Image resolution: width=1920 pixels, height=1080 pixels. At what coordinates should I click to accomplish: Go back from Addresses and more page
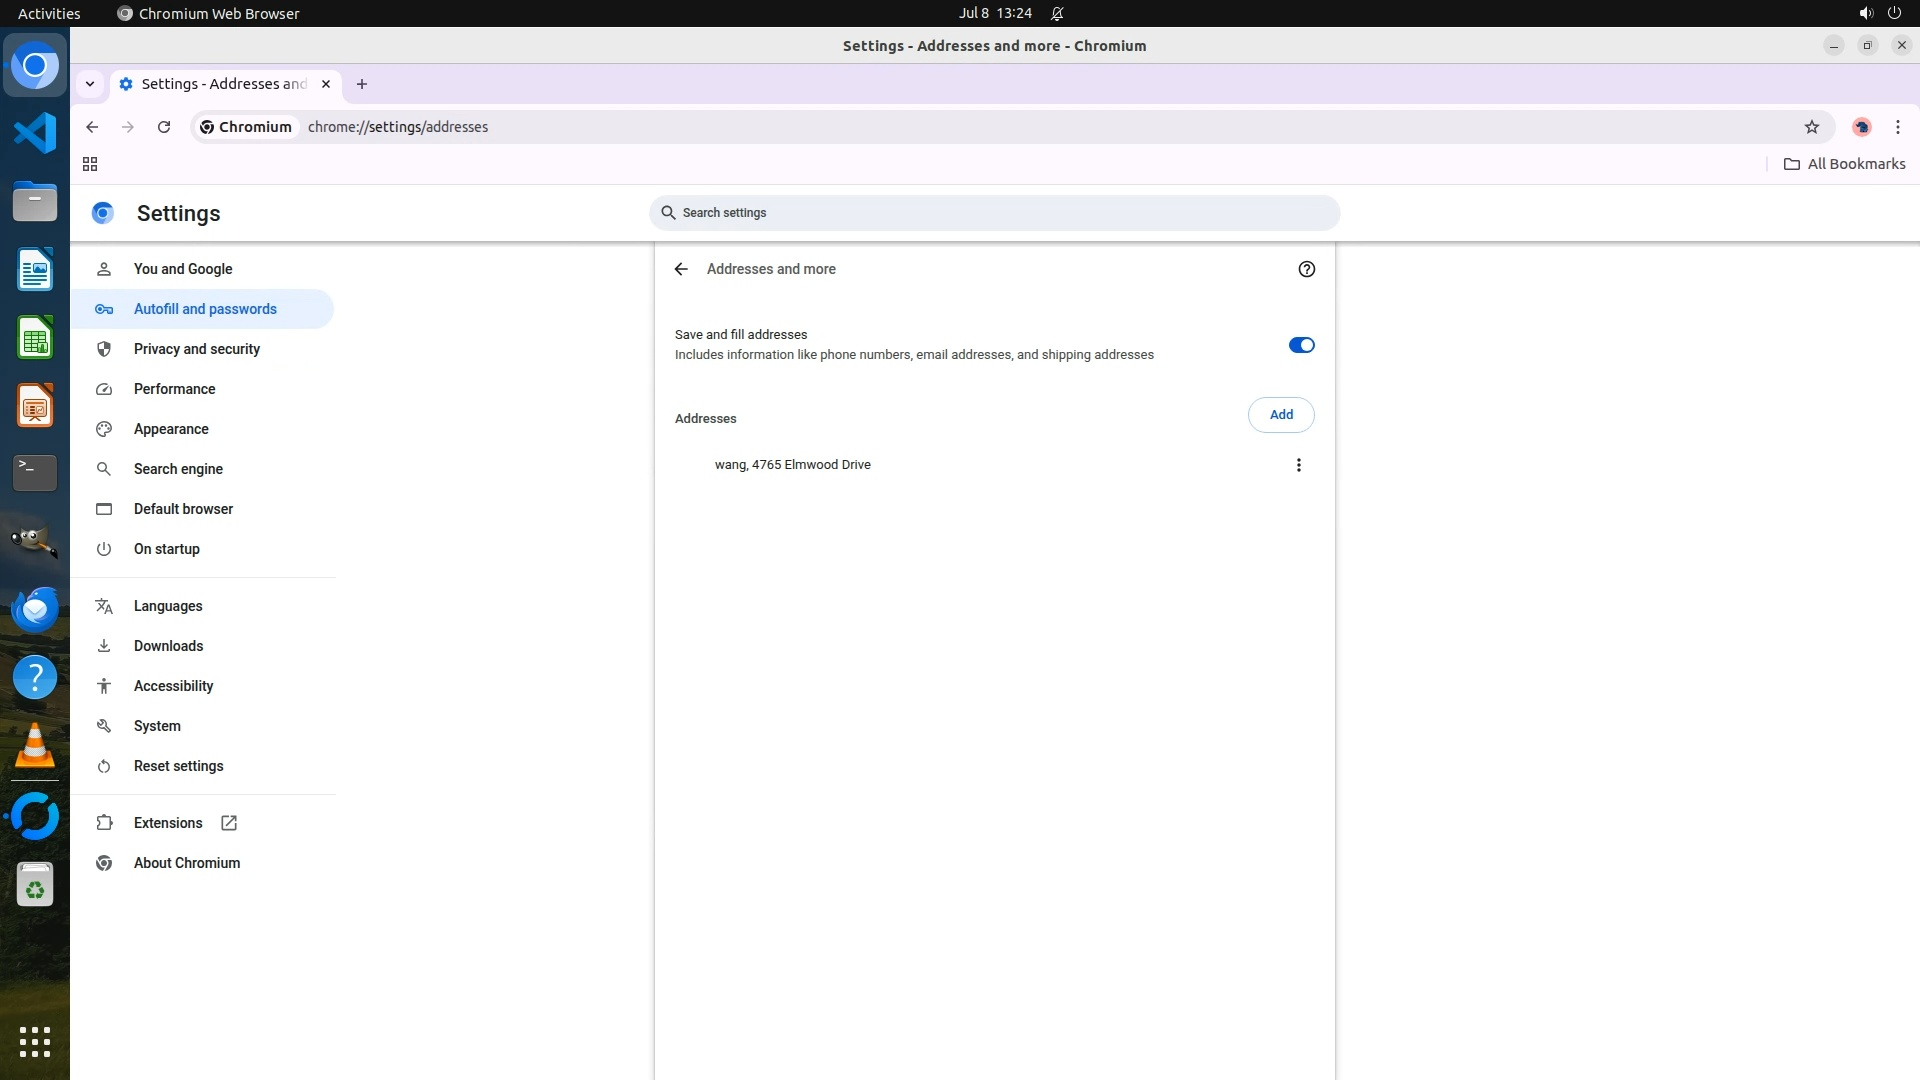(x=681, y=269)
